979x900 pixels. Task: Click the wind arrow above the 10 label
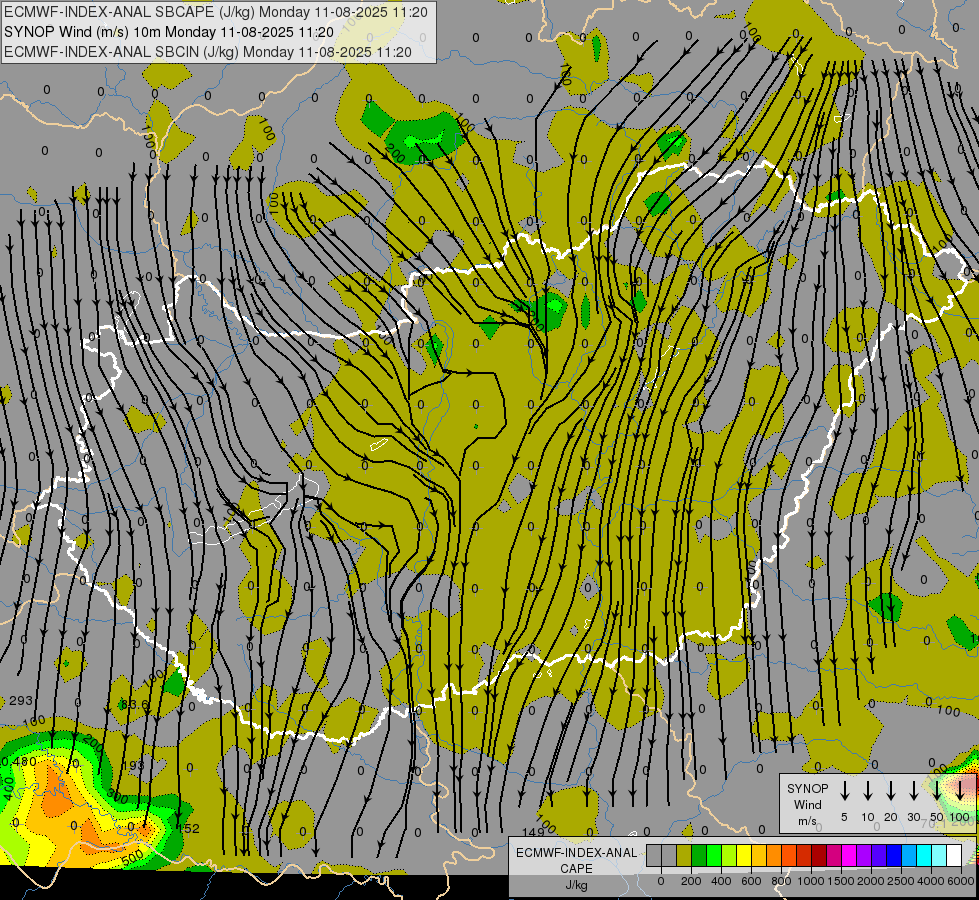(868, 791)
